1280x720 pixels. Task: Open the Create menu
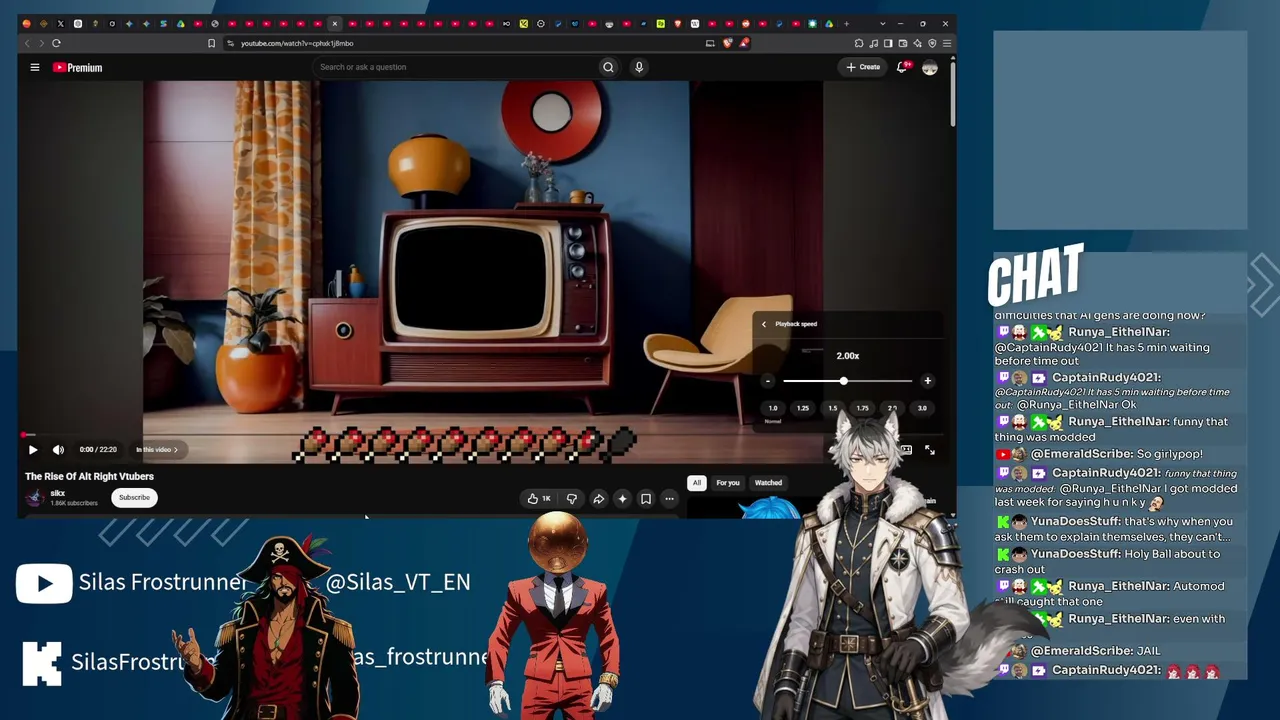coord(863,67)
